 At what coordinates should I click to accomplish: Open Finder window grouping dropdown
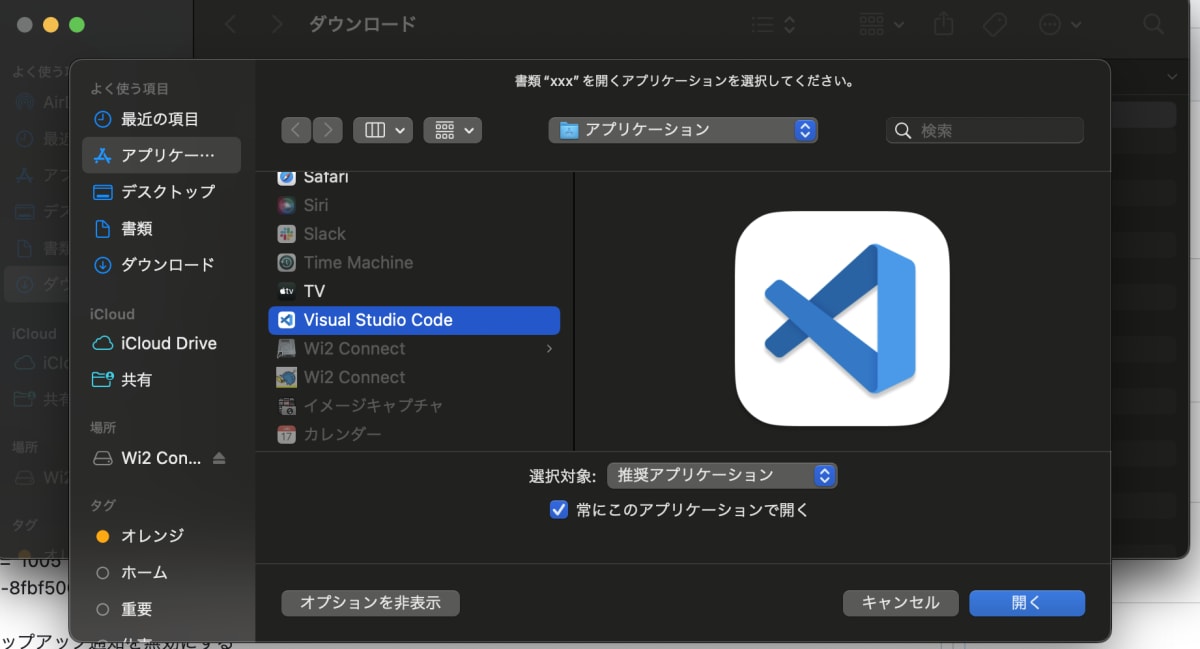tap(882, 24)
